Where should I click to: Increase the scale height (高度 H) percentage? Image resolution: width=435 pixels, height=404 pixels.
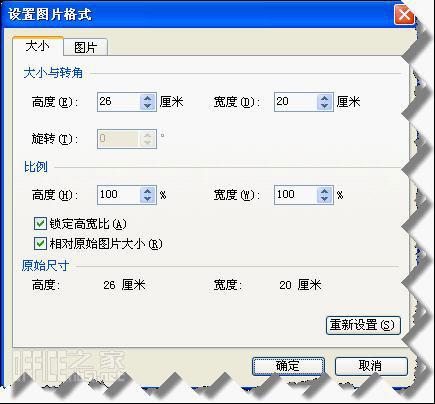[x=148, y=191]
